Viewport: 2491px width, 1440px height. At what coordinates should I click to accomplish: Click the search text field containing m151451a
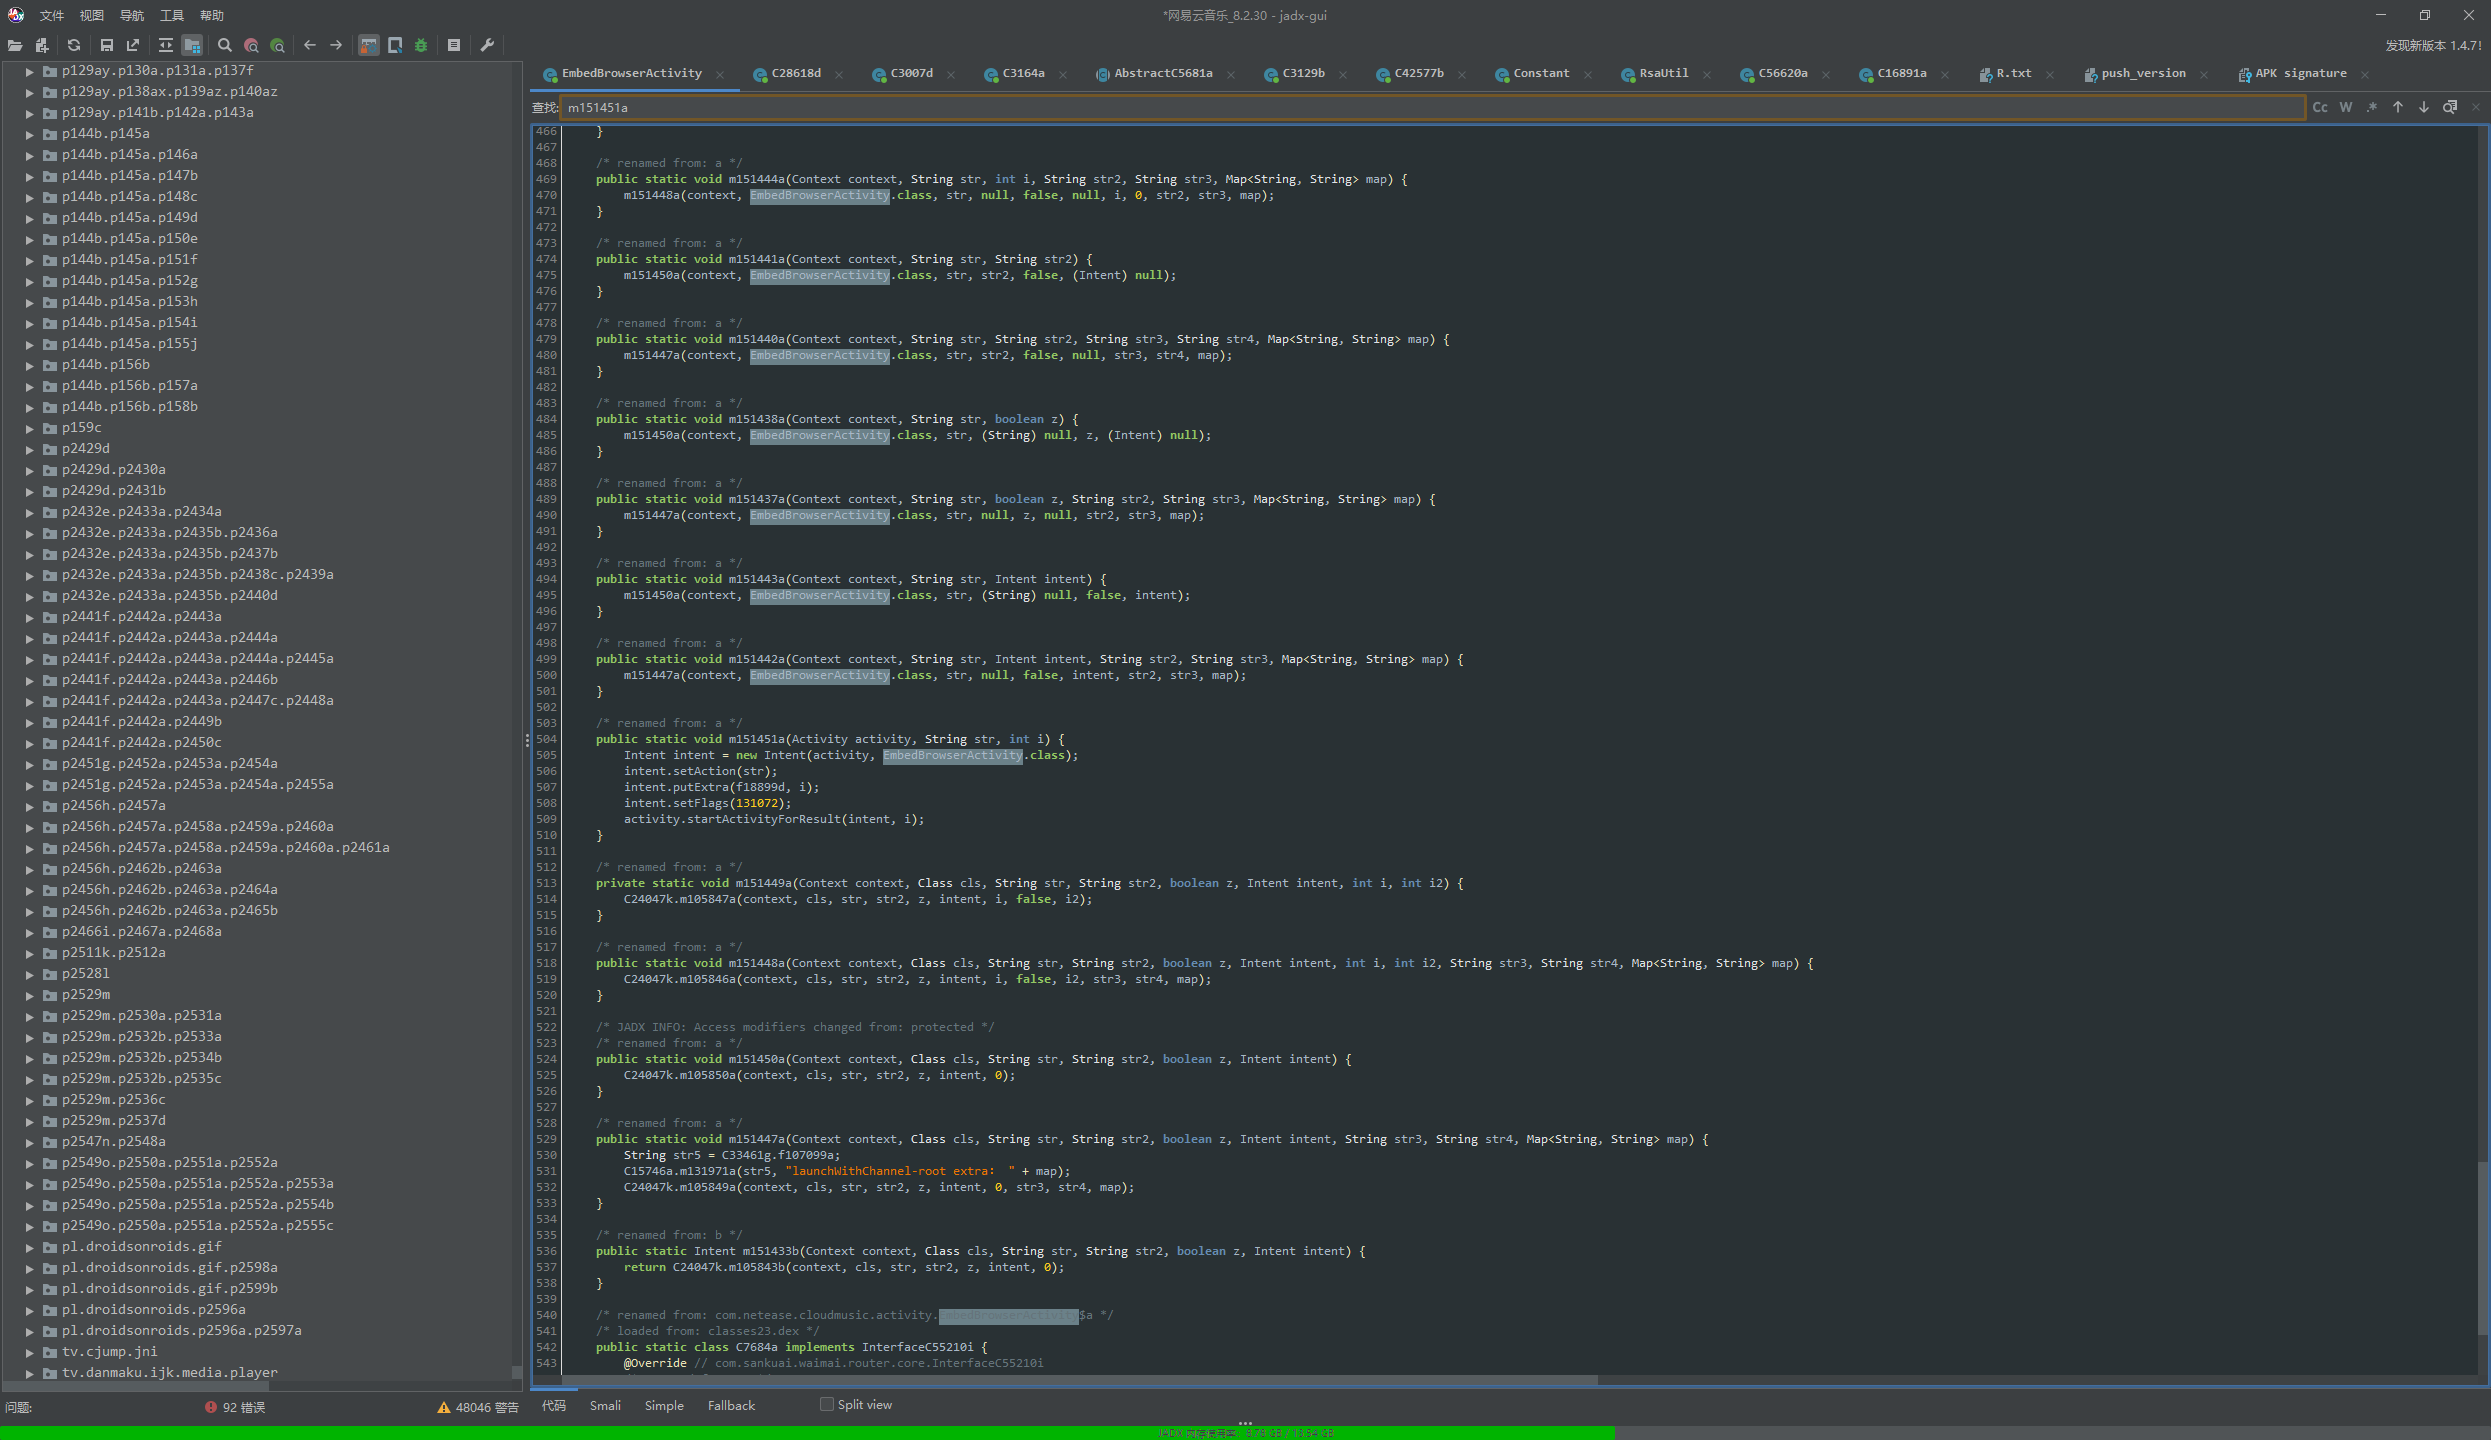tap(1432, 107)
